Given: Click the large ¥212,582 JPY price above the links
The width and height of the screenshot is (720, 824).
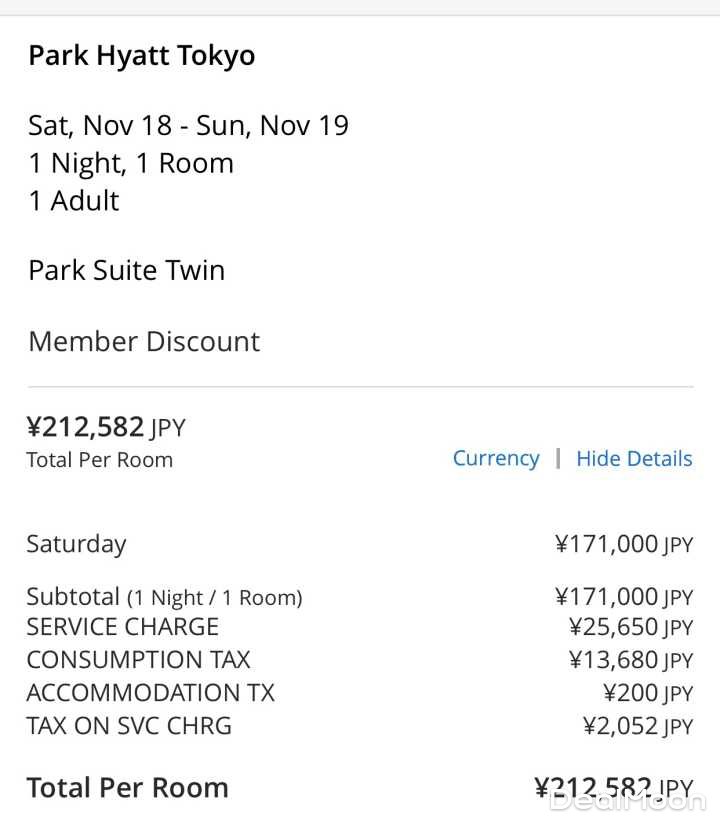Looking at the screenshot, I should point(105,427).
